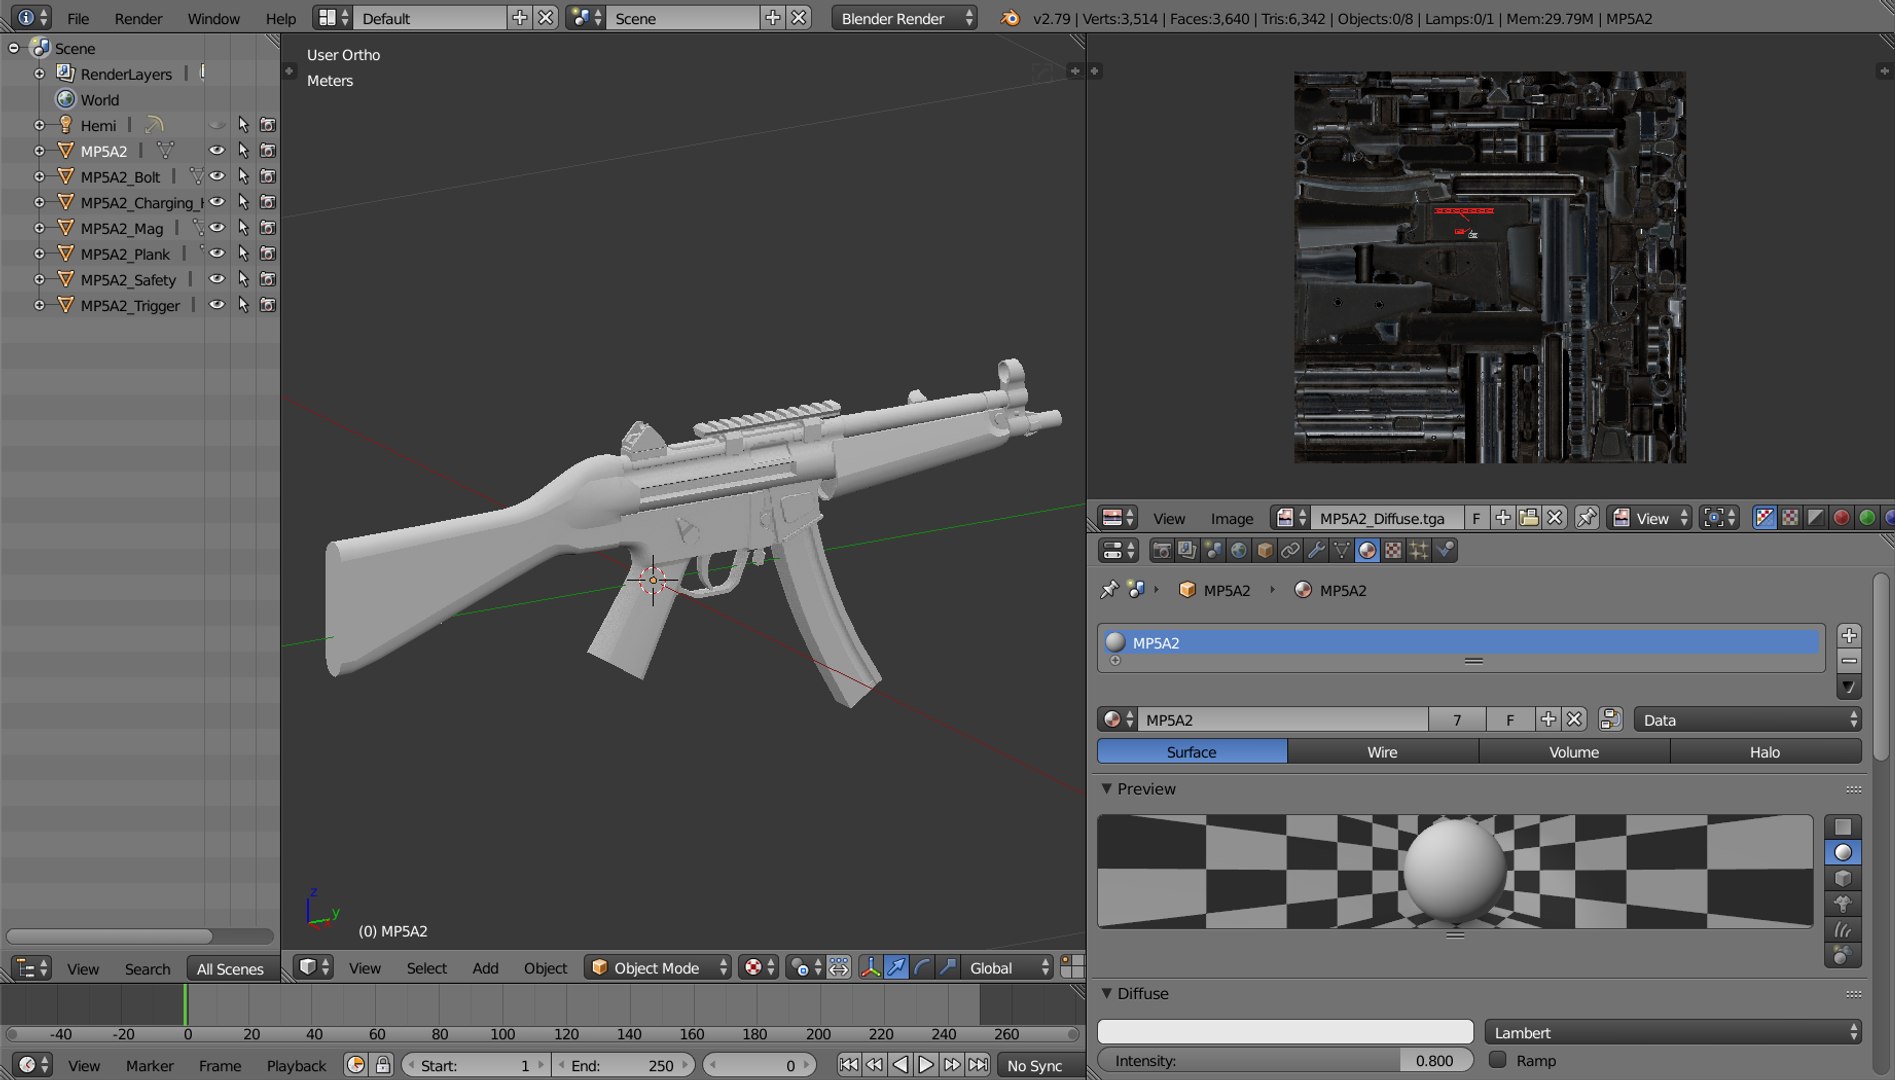Toggle MP5A2_Trigger viewport visibility
Screen dimensions: 1895x1080
coord(216,305)
